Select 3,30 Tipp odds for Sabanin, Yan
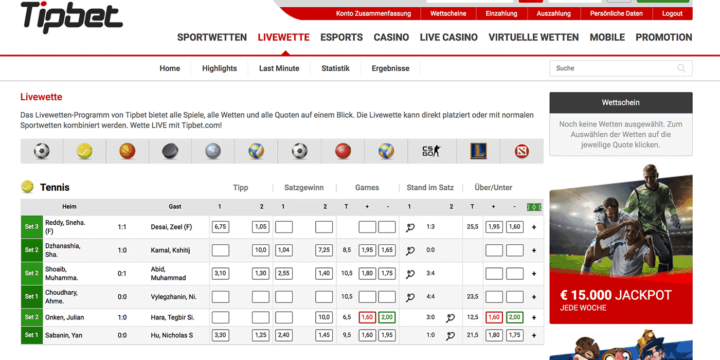The image size is (720, 360). tap(220, 336)
